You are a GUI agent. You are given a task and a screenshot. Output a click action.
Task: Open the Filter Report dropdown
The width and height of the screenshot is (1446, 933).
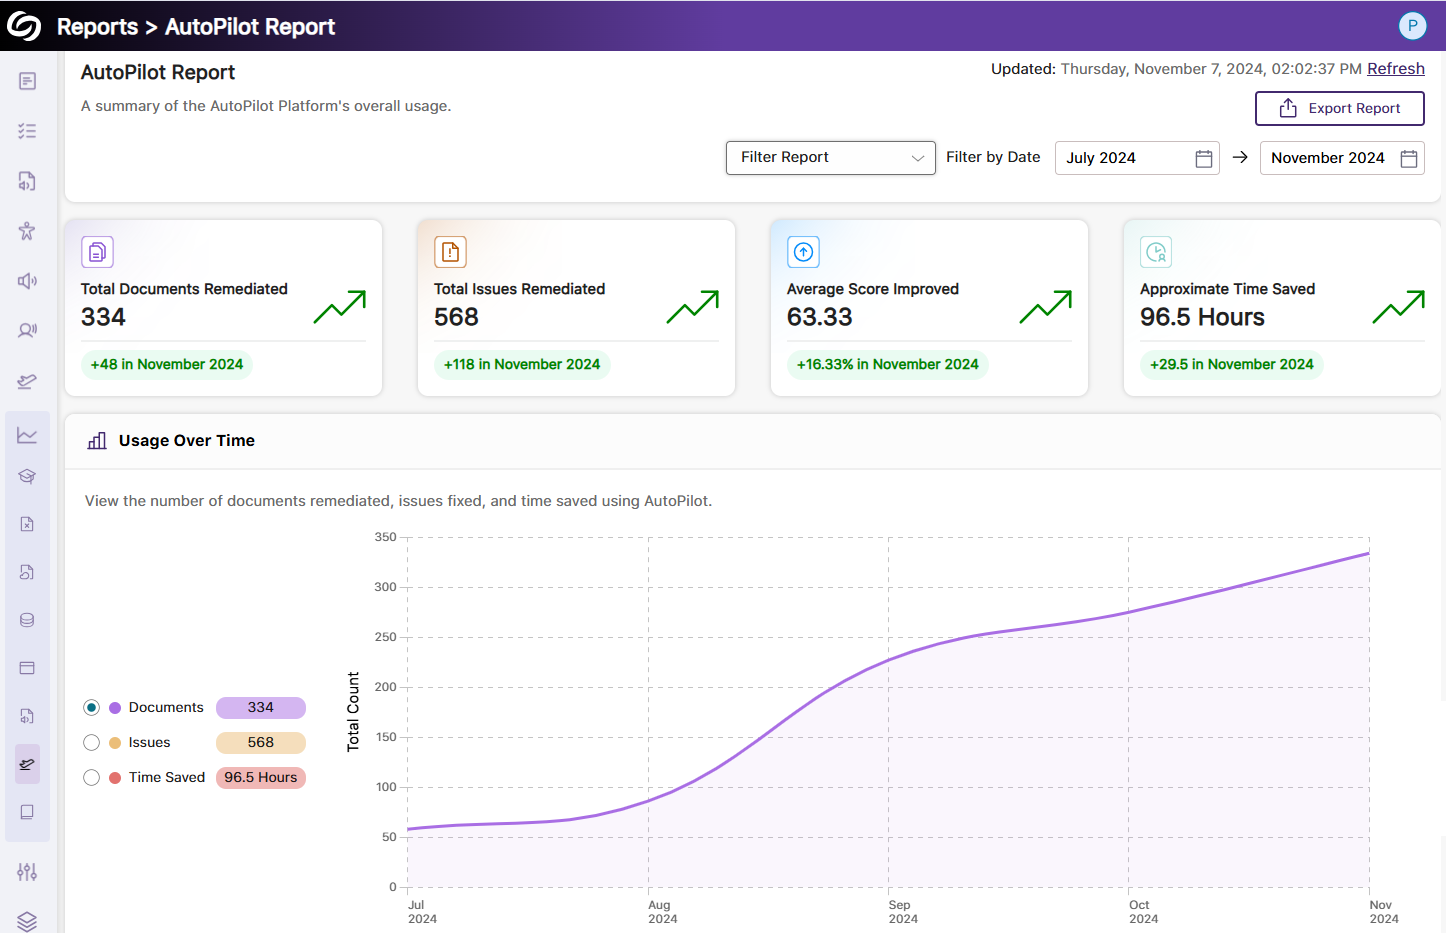coord(830,158)
